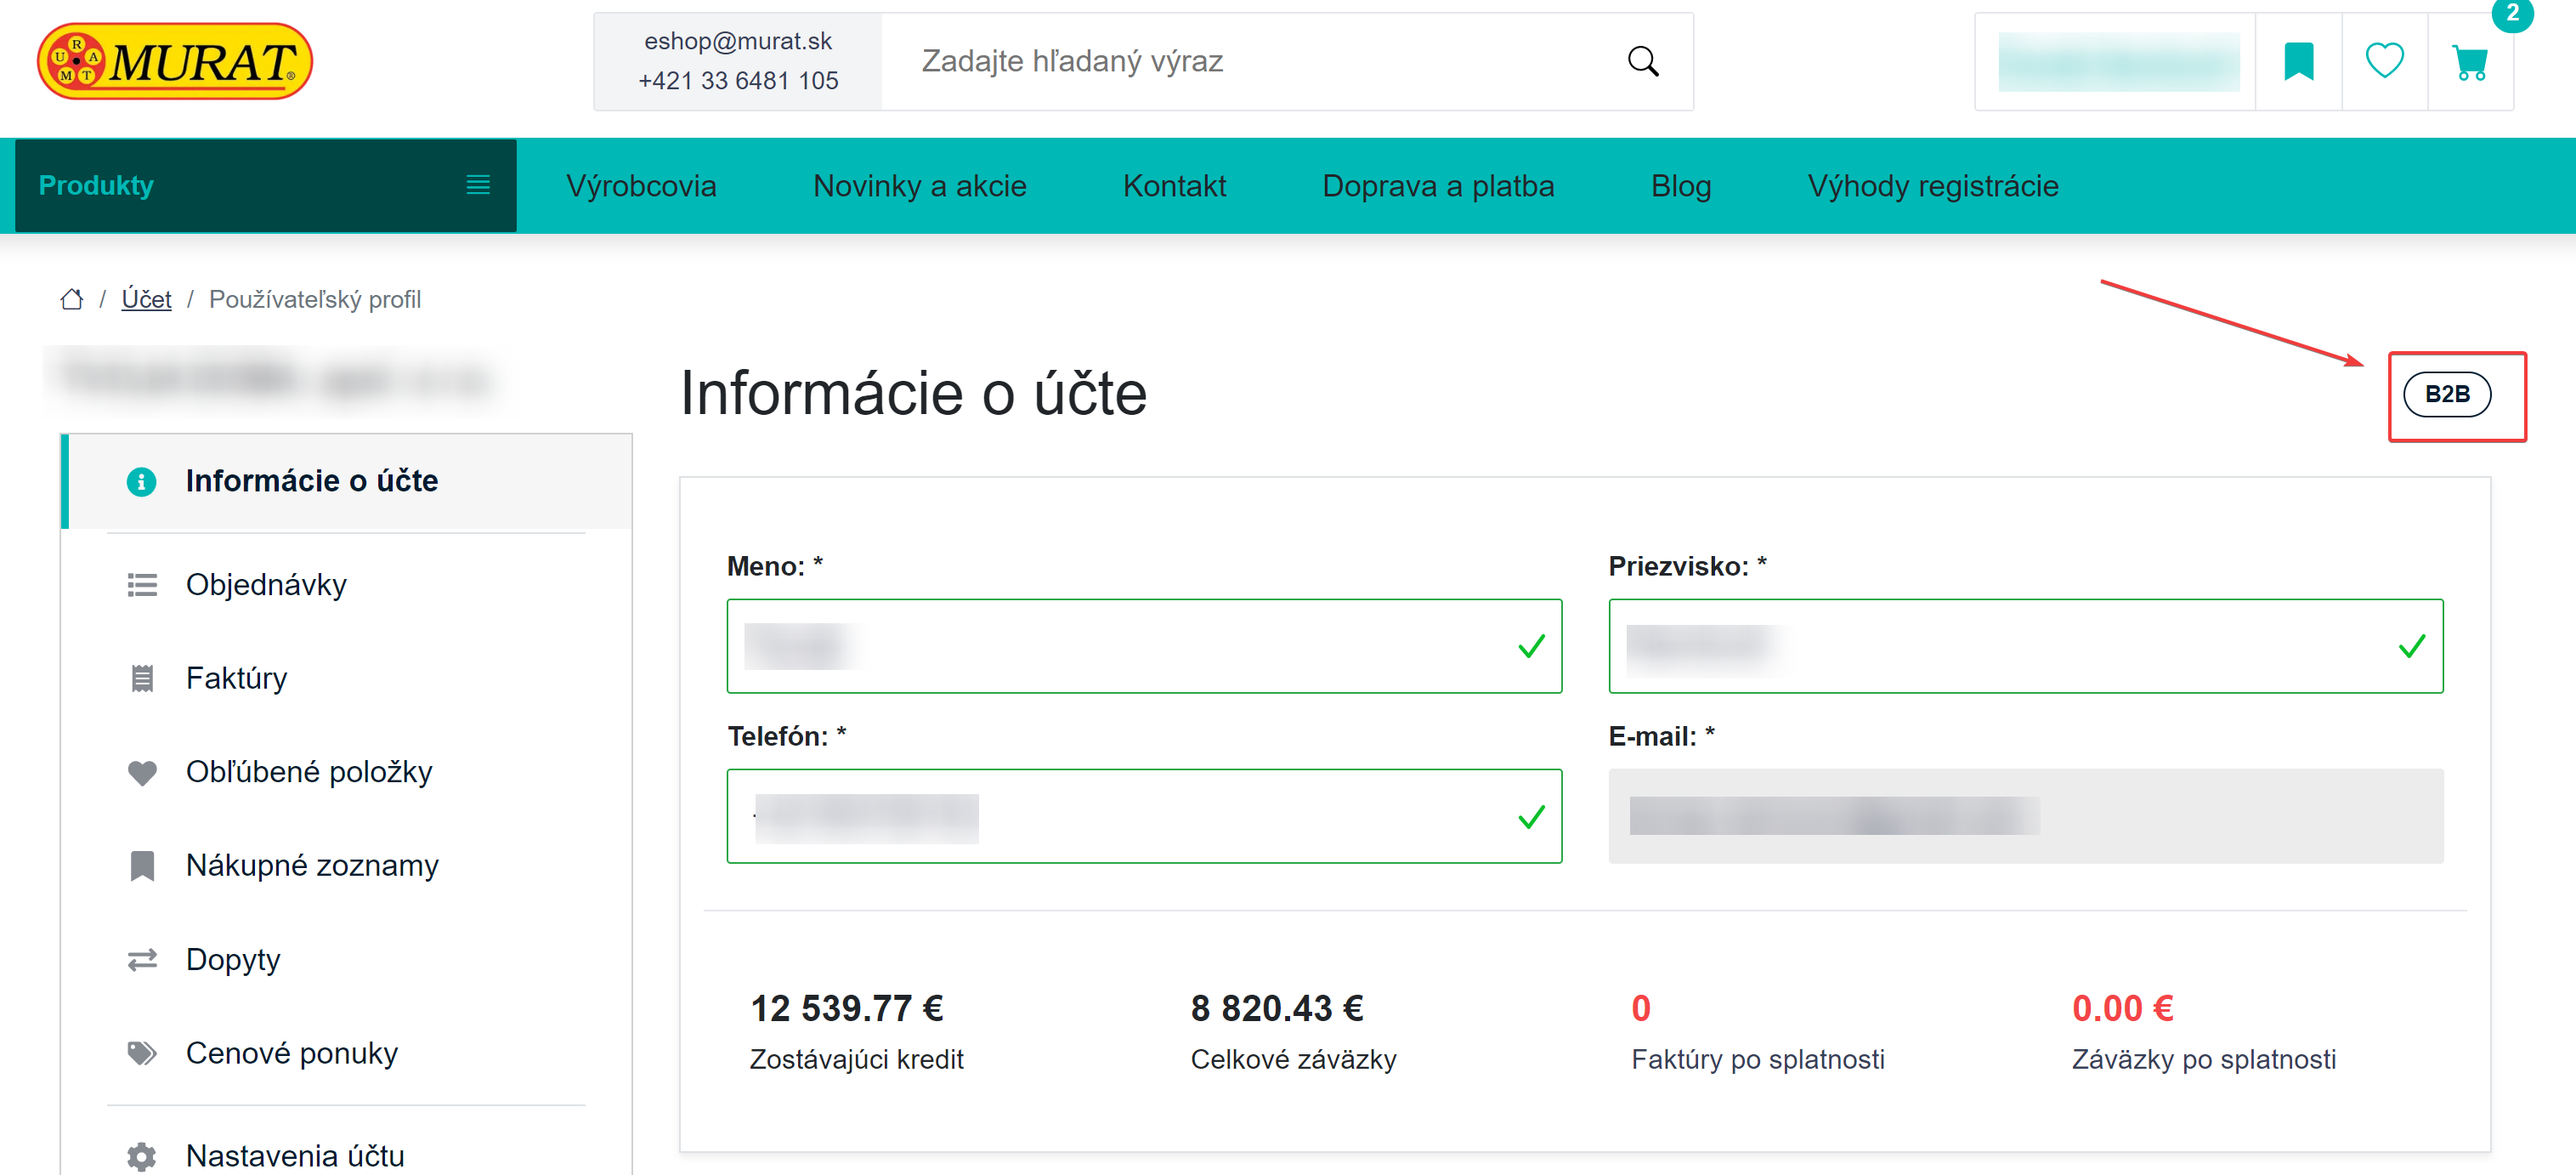Open Cenové ponuky in sidebar

coord(291,1053)
